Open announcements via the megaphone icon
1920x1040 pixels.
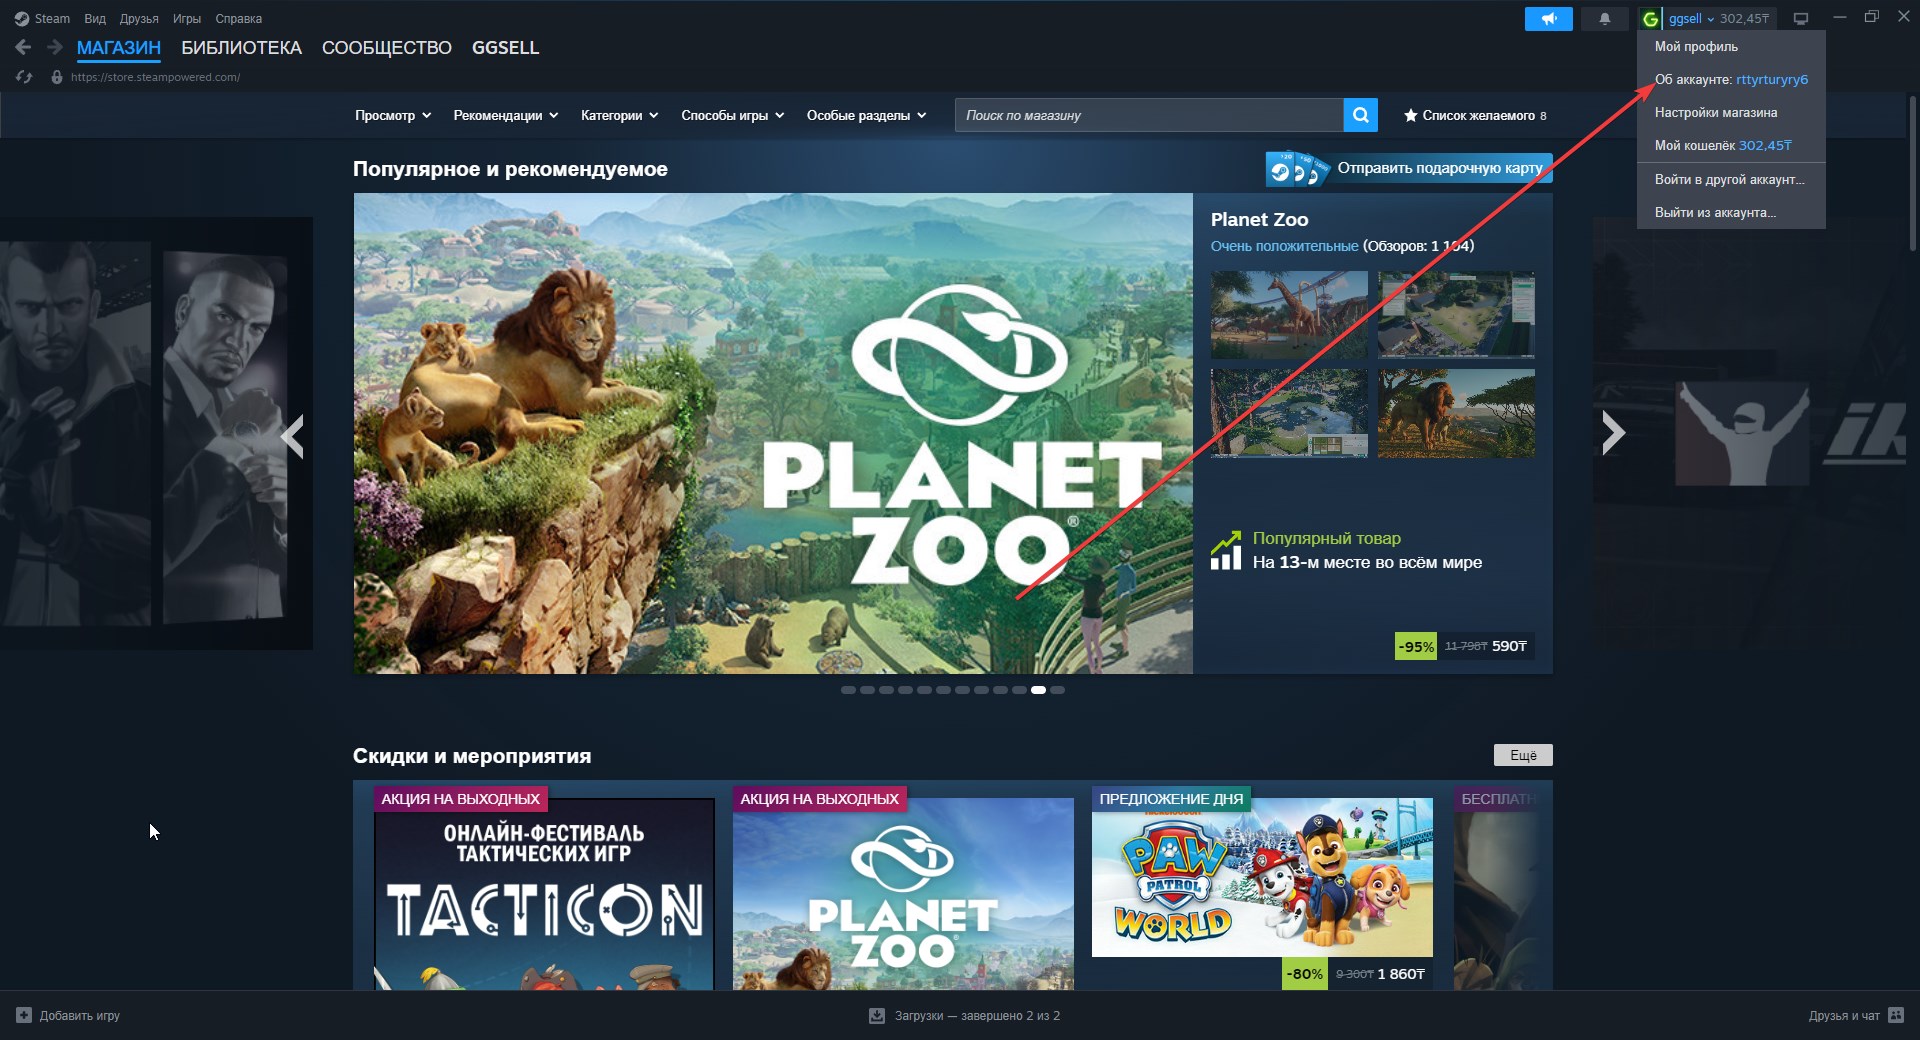[x=1548, y=19]
